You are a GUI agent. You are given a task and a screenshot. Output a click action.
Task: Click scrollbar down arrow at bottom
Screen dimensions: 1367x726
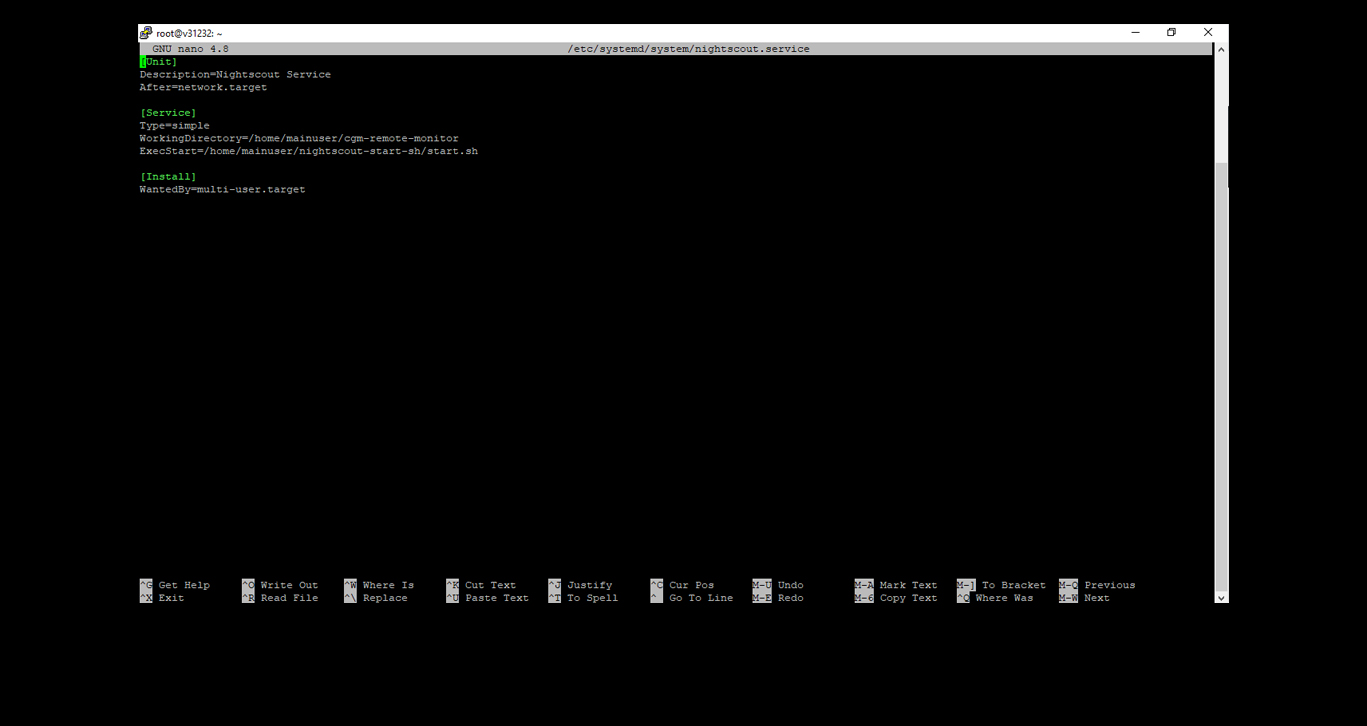pyautogui.click(x=1221, y=597)
